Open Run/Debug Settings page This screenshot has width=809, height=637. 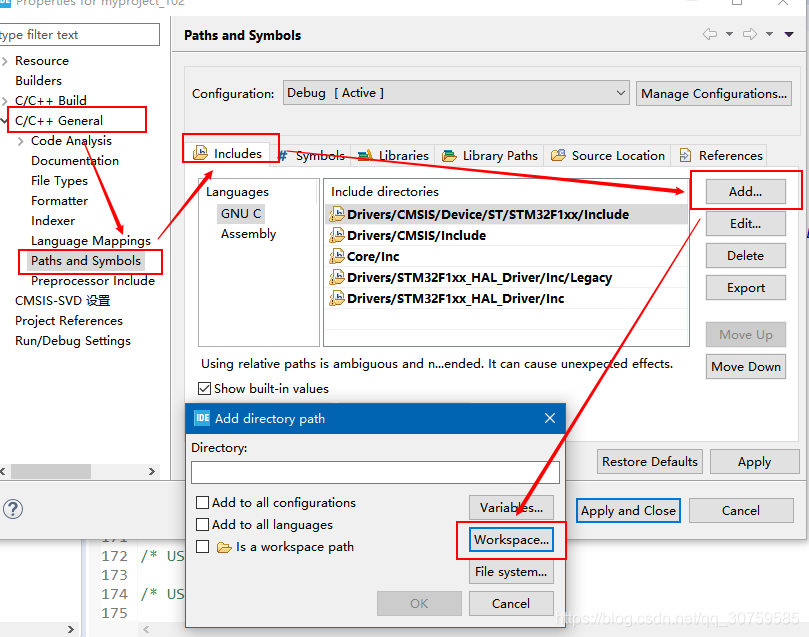(x=73, y=341)
